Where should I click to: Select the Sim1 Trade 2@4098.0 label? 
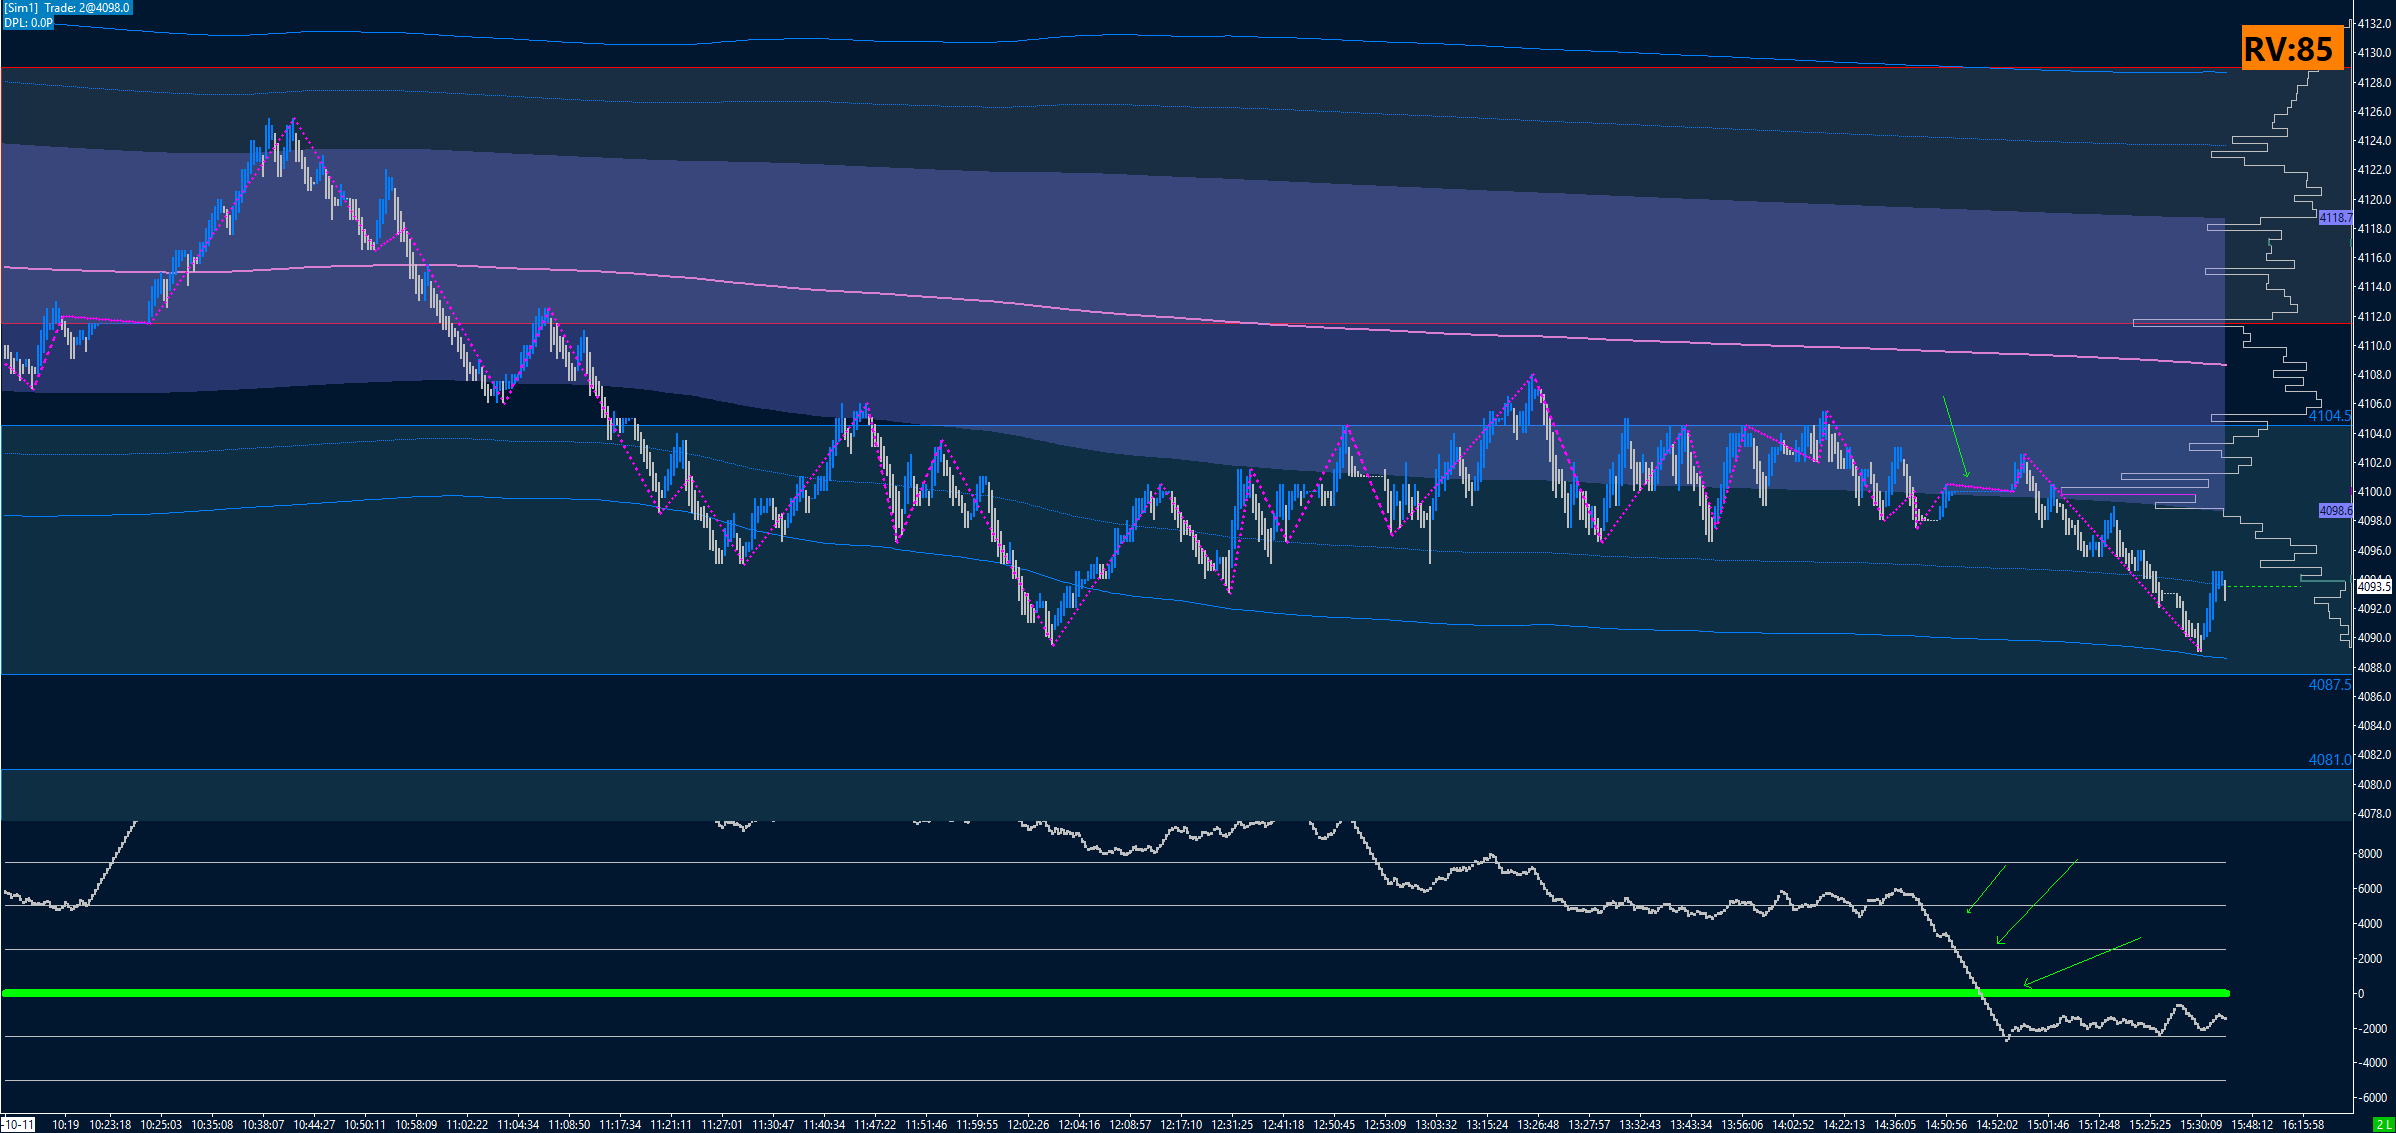tap(67, 7)
